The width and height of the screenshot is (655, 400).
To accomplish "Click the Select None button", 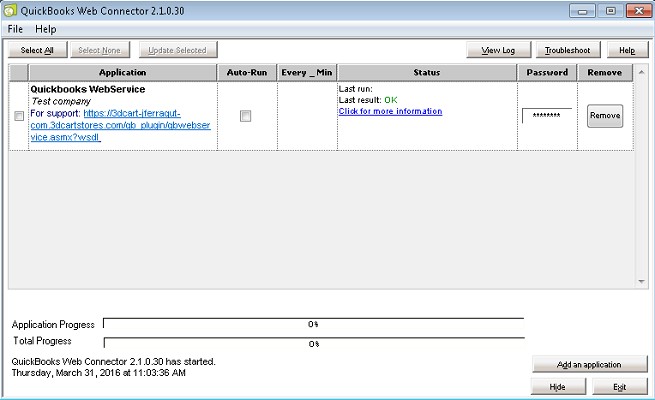I will click(99, 50).
